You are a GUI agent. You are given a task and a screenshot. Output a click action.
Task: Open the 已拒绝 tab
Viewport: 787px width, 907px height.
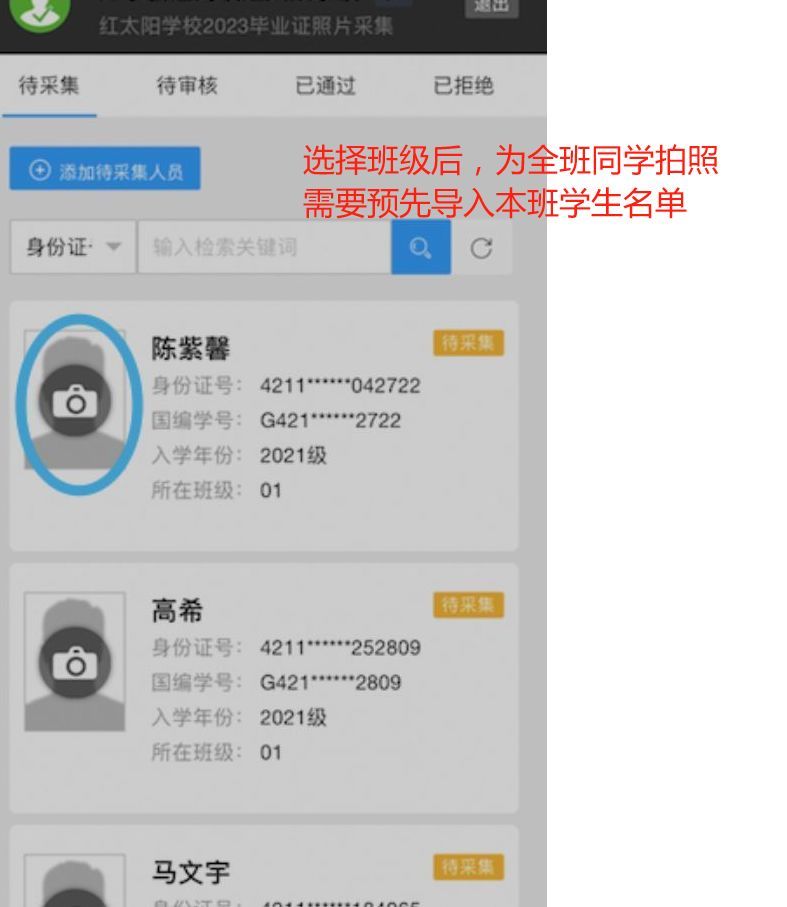(x=464, y=86)
